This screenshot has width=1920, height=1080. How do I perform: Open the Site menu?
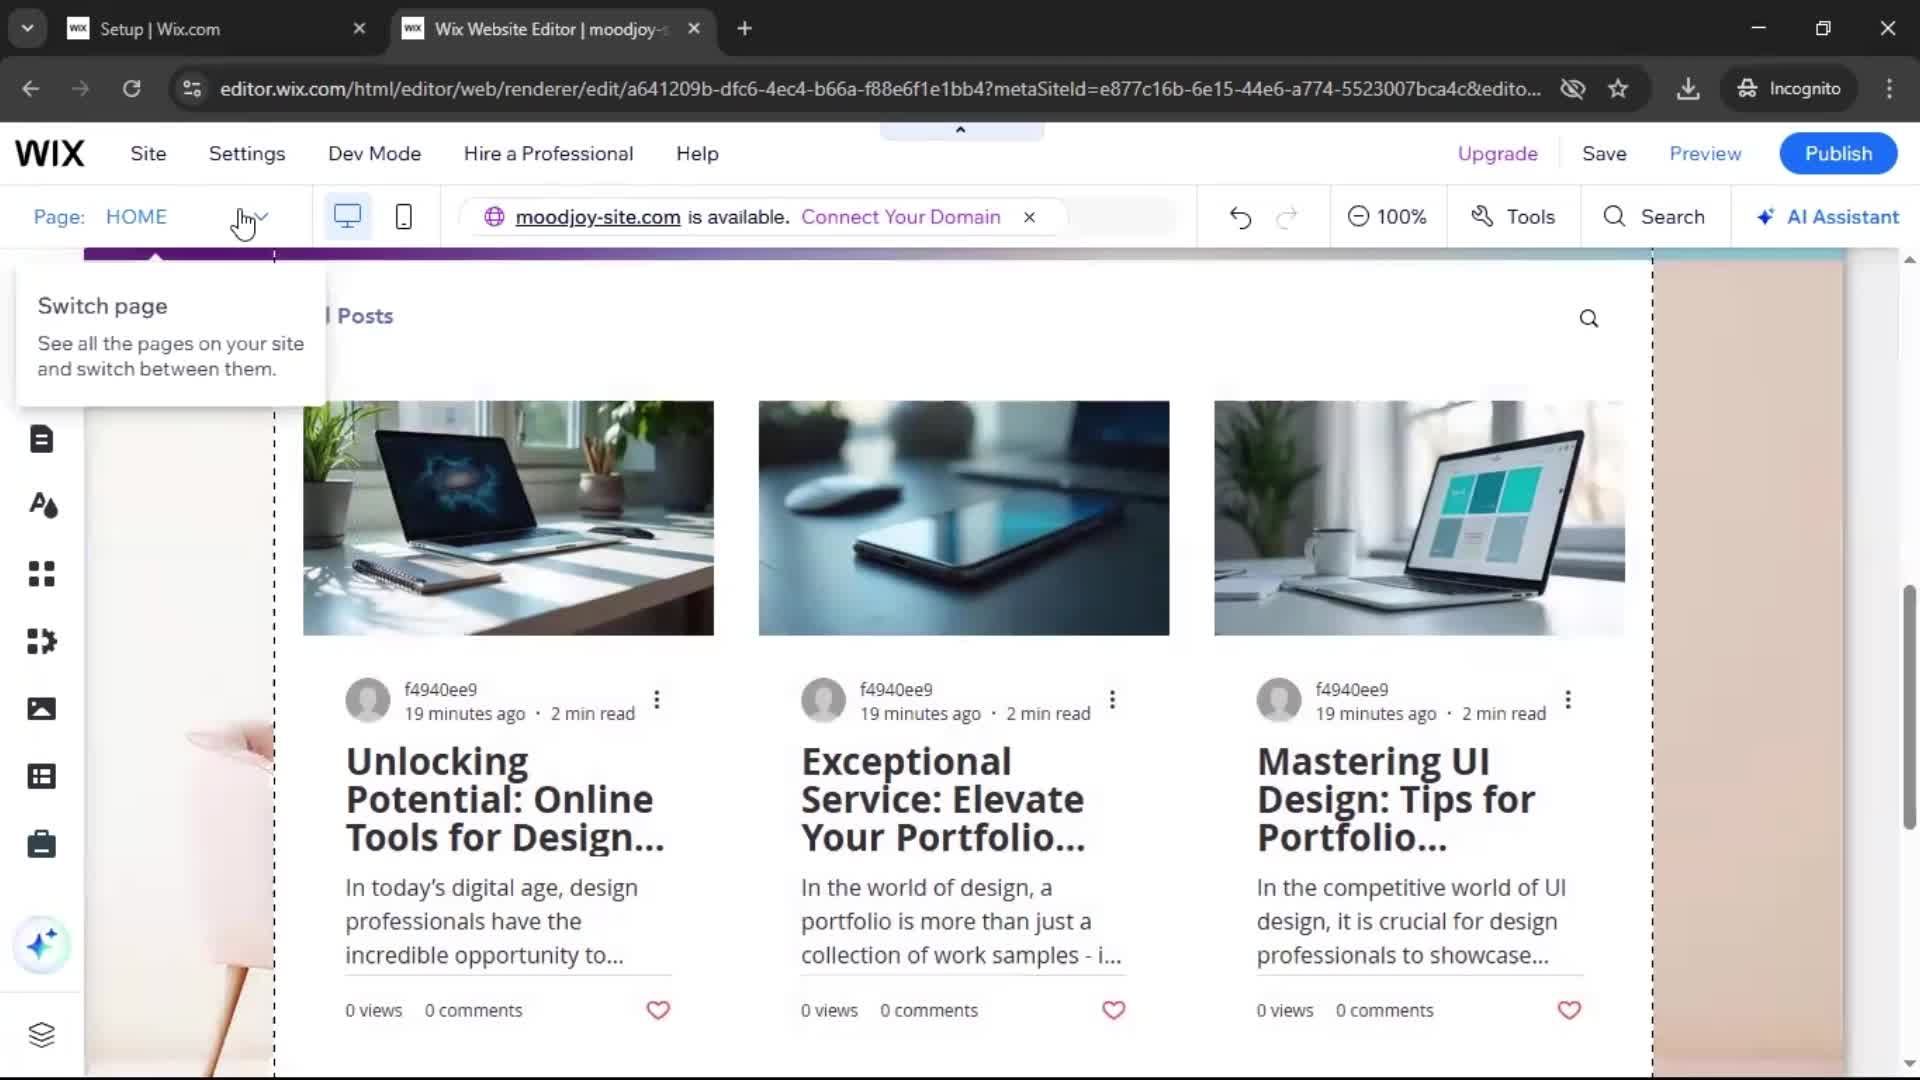pos(148,153)
